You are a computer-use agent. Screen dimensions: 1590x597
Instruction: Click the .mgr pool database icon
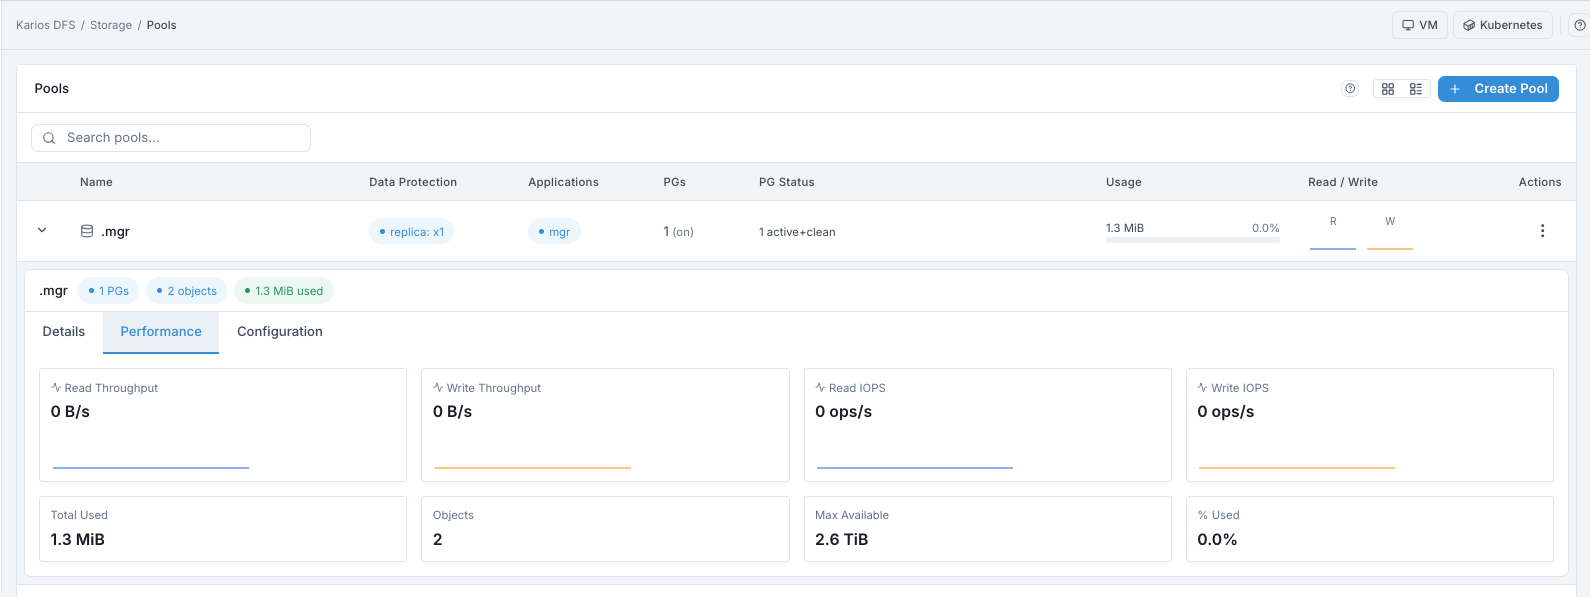pos(87,231)
